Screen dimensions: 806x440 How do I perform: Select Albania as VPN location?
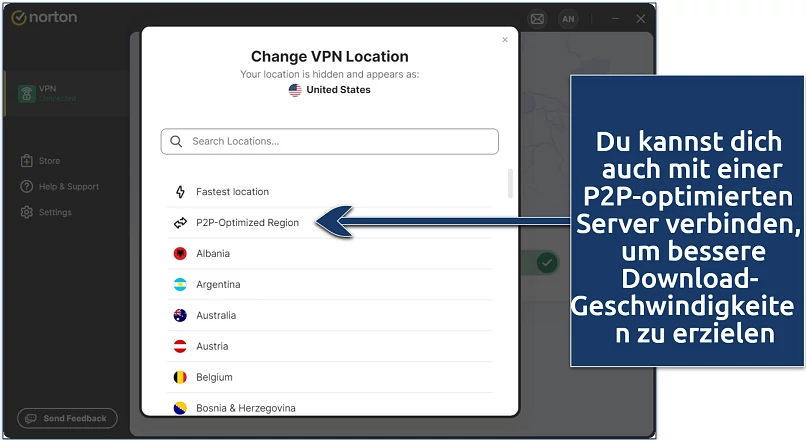pyautogui.click(x=329, y=253)
